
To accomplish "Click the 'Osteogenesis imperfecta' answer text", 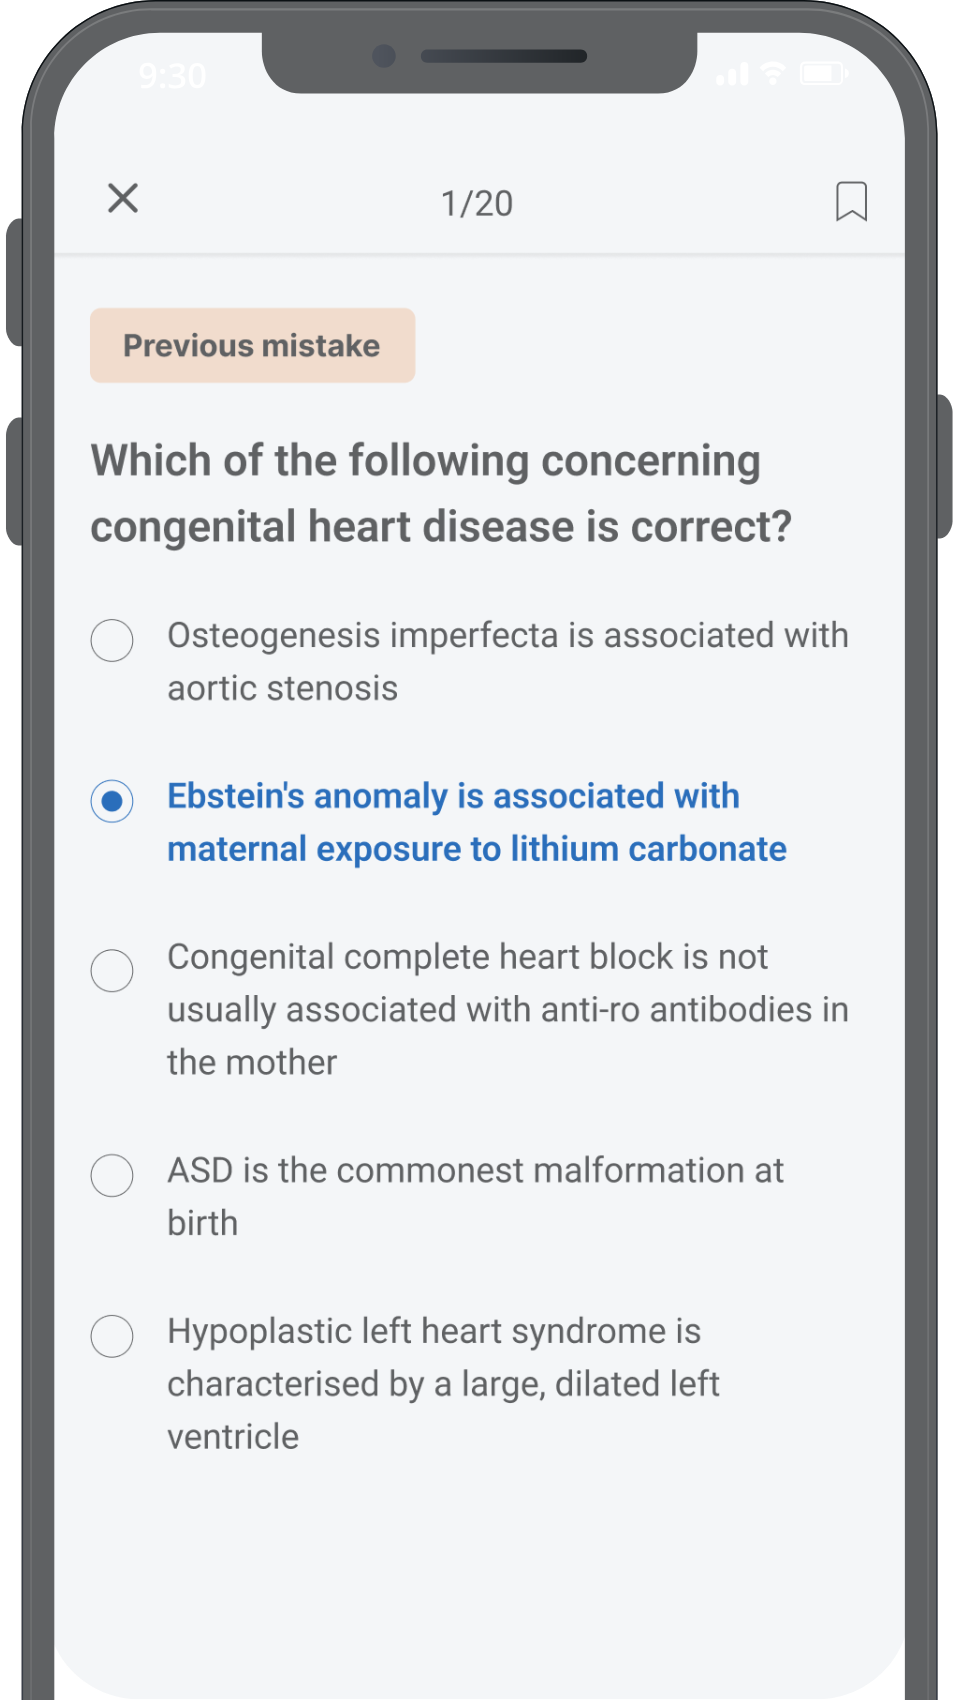I will coord(507,661).
